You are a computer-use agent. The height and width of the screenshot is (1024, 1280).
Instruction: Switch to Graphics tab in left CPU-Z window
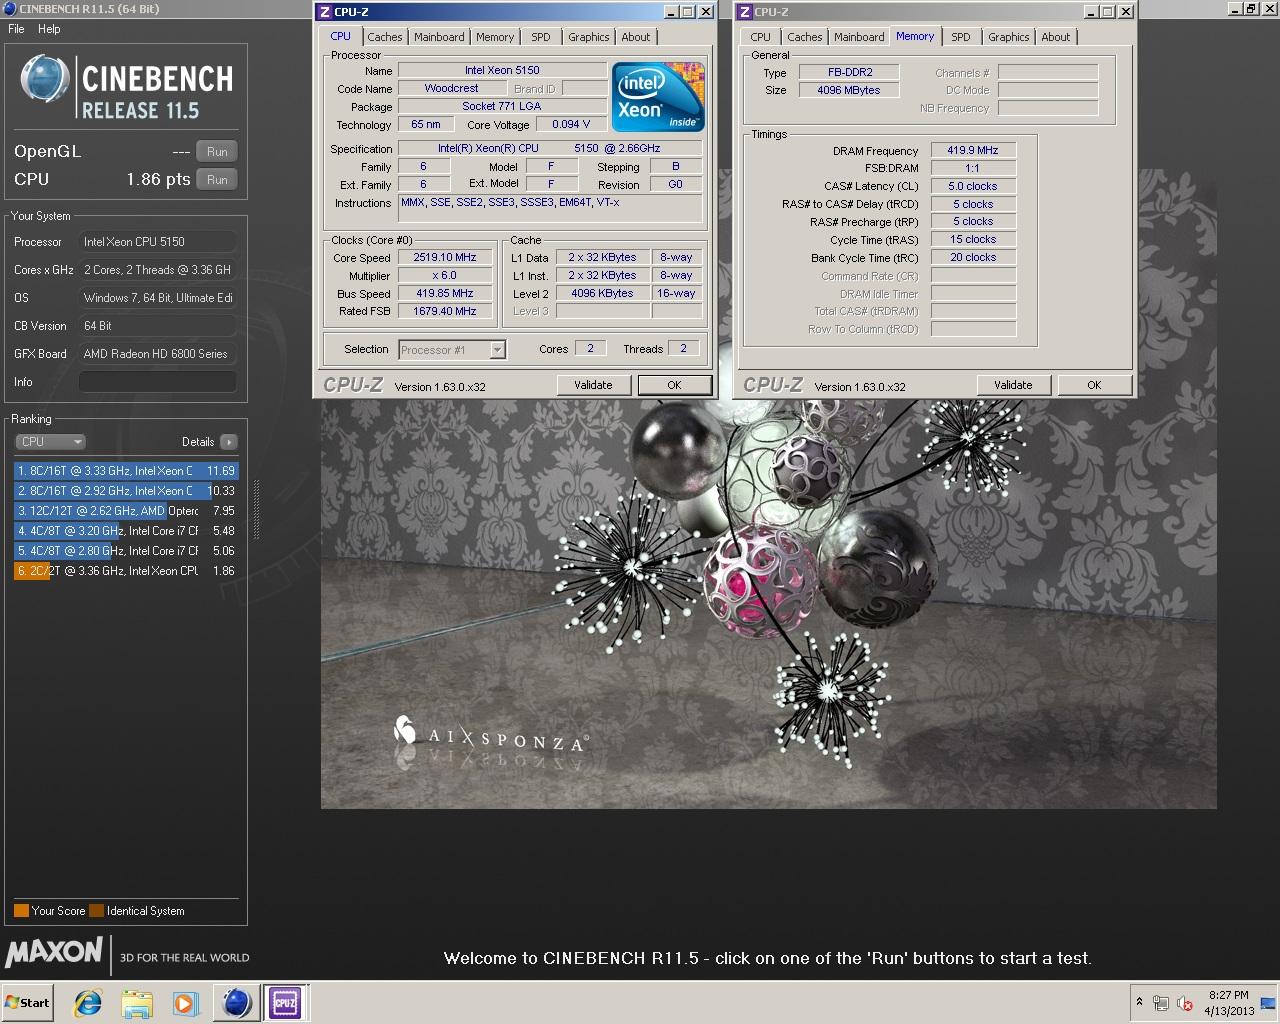click(x=588, y=37)
